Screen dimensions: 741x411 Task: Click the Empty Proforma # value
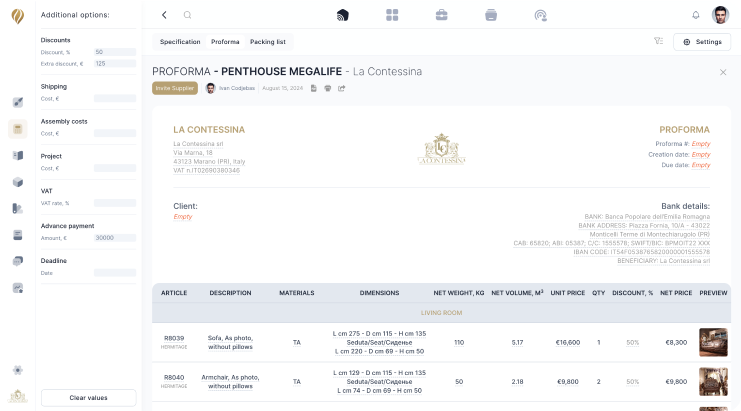(x=701, y=144)
